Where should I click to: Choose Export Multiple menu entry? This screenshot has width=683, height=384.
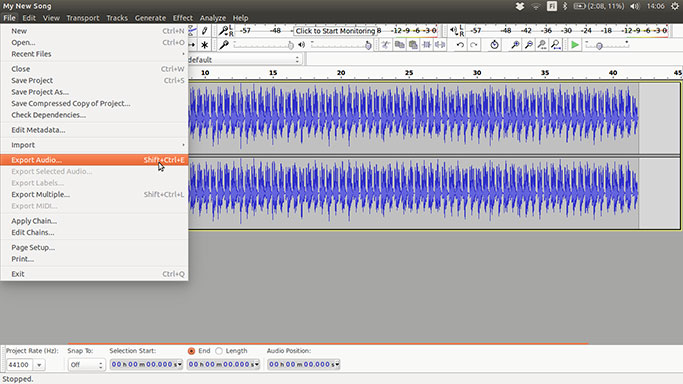(94, 195)
